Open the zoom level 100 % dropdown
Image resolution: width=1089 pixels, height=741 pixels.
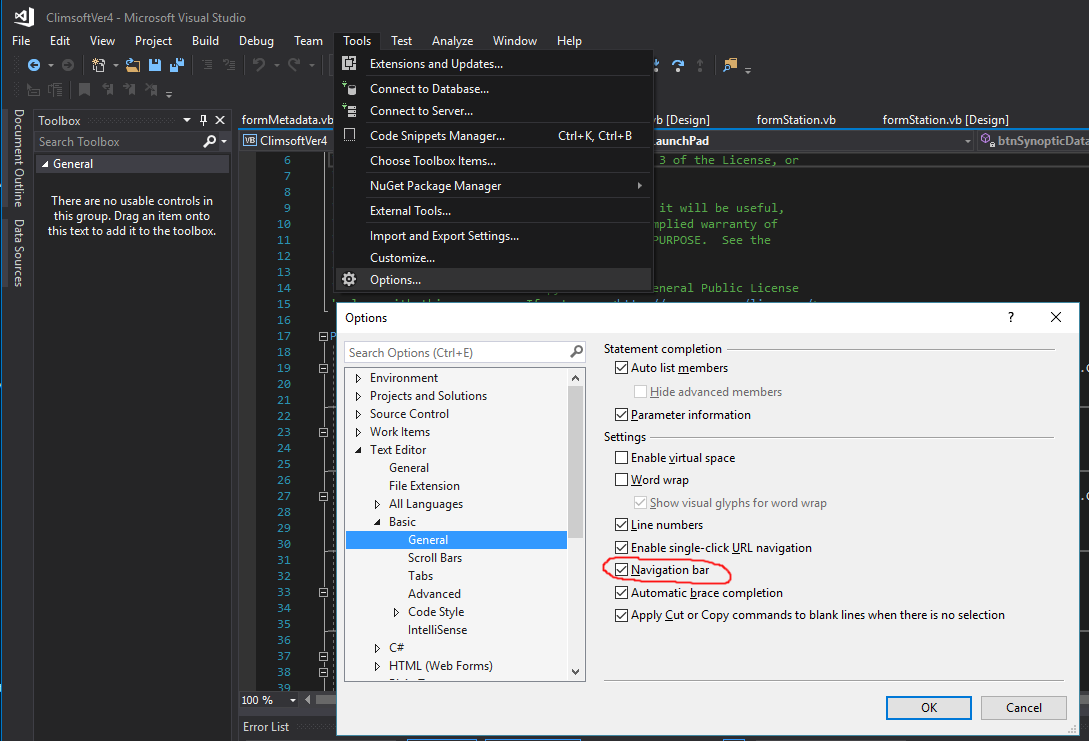(x=293, y=700)
